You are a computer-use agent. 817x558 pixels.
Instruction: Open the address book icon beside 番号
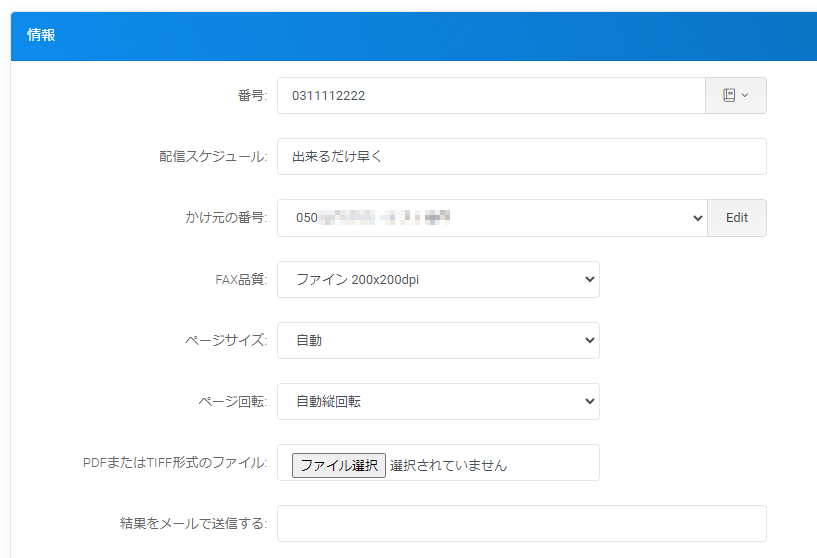(x=729, y=95)
